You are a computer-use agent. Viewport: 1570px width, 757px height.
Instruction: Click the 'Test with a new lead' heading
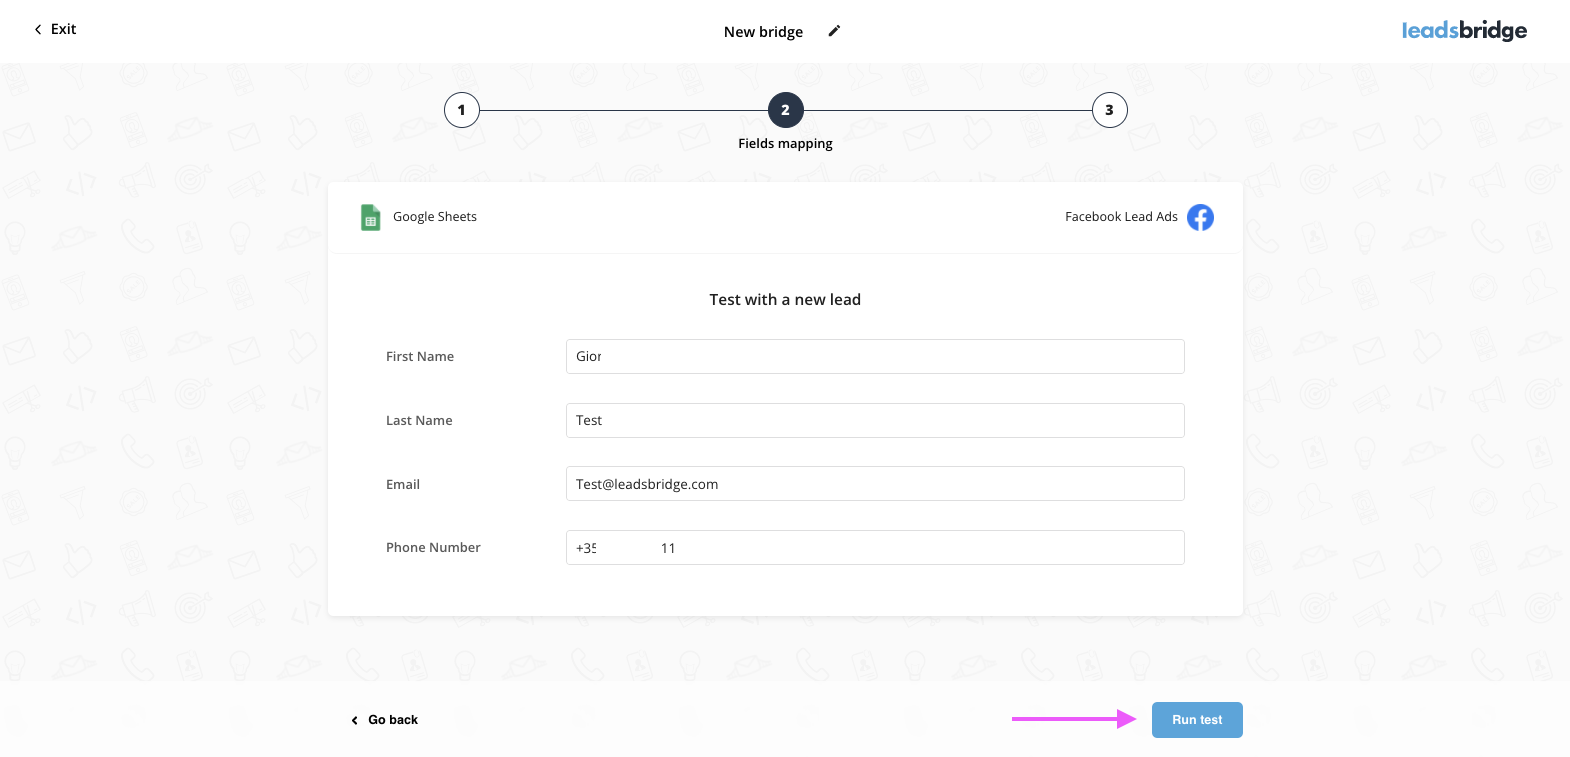tap(785, 300)
